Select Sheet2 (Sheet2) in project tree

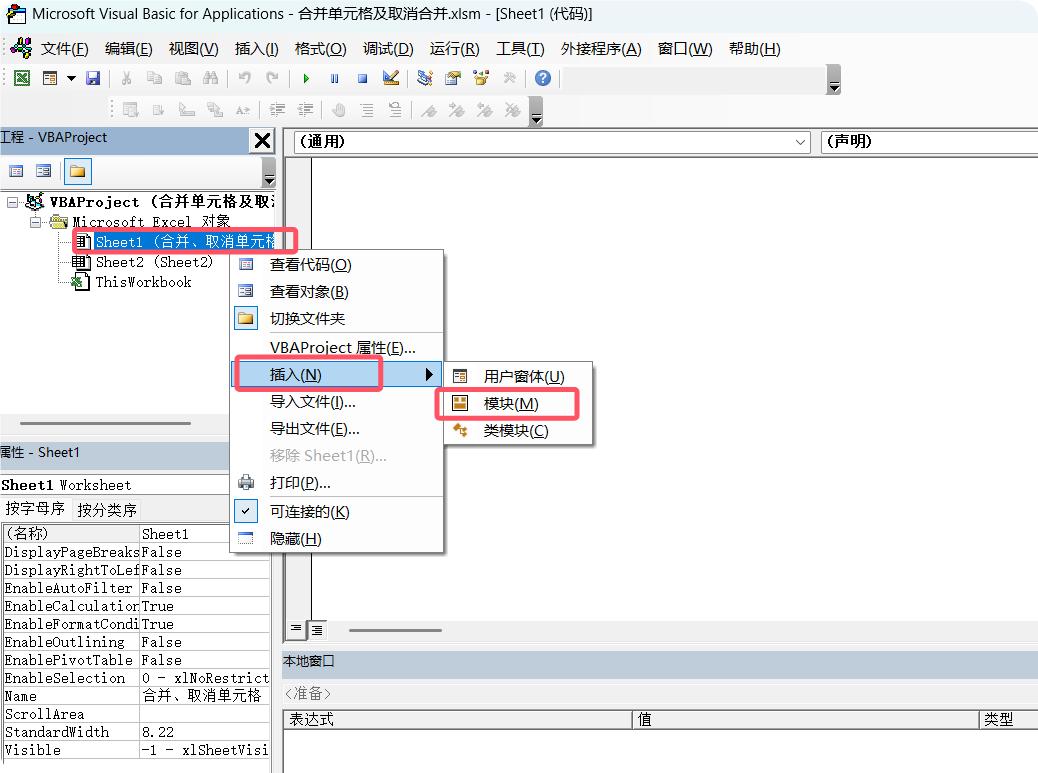tap(154, 262)
